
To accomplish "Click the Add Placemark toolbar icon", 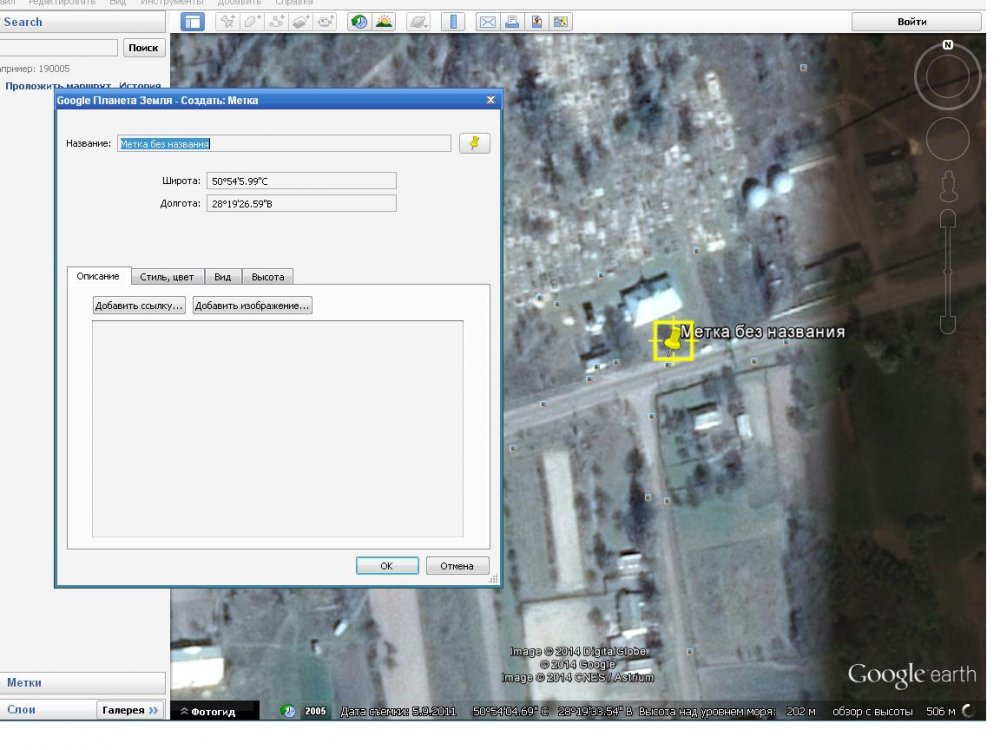I will (x=227, y=22).
